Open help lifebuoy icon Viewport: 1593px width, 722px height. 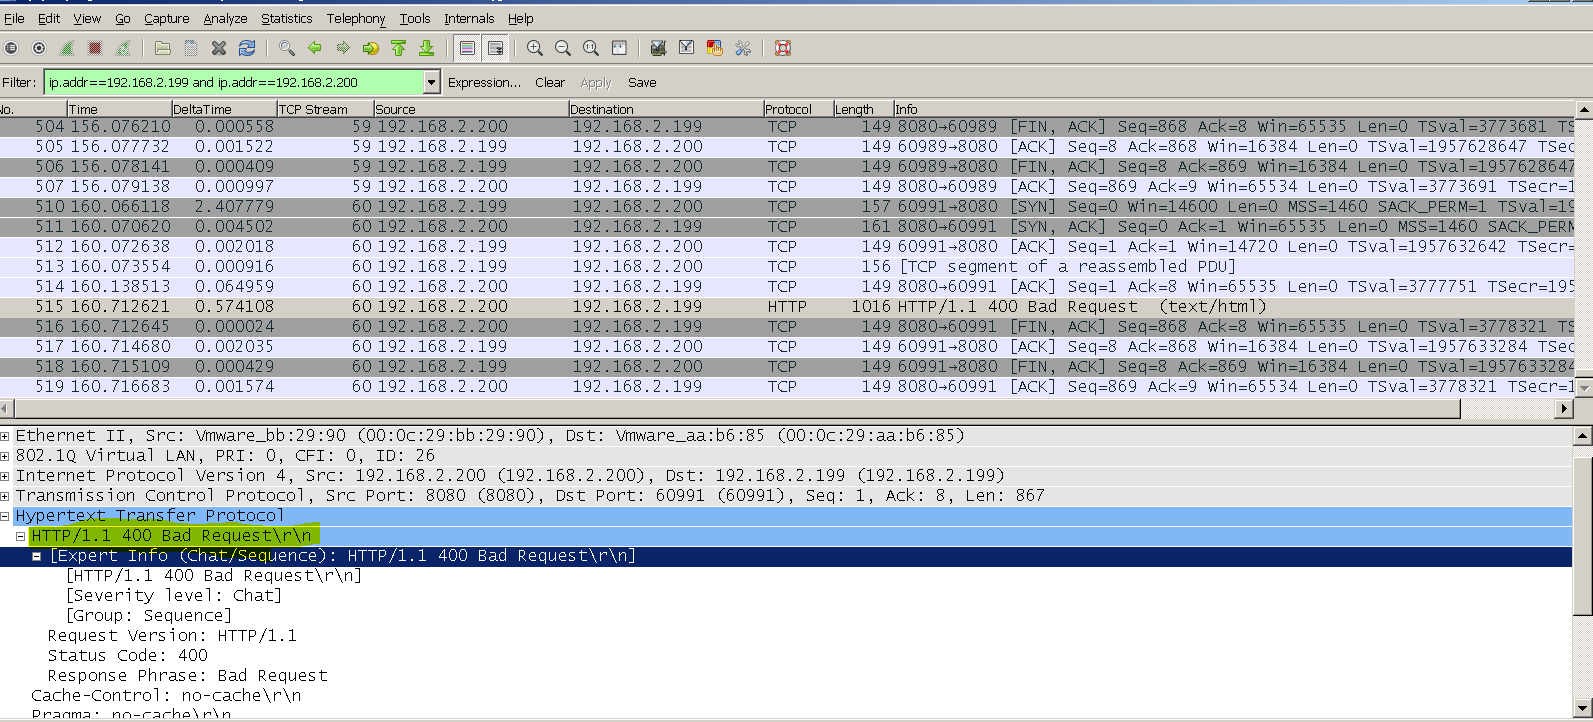(783, 48)
